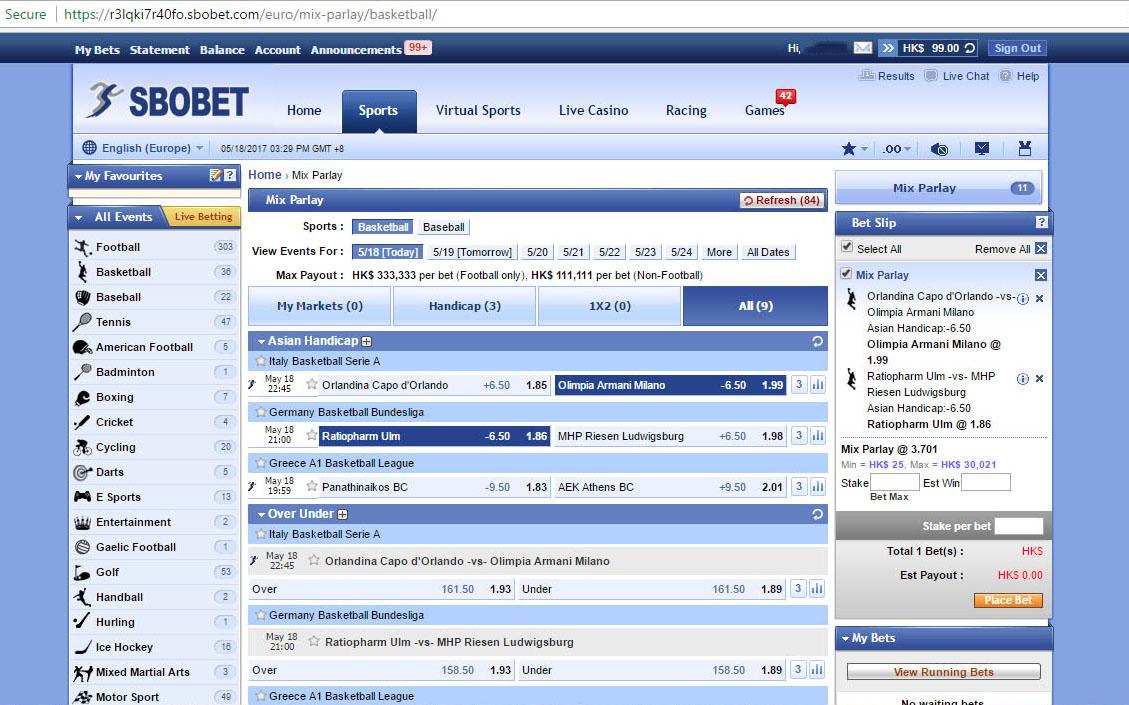The height and width of the screenshot is (705, 1129).
Task: Collapse the Over Under section
Action: (261, 514)
